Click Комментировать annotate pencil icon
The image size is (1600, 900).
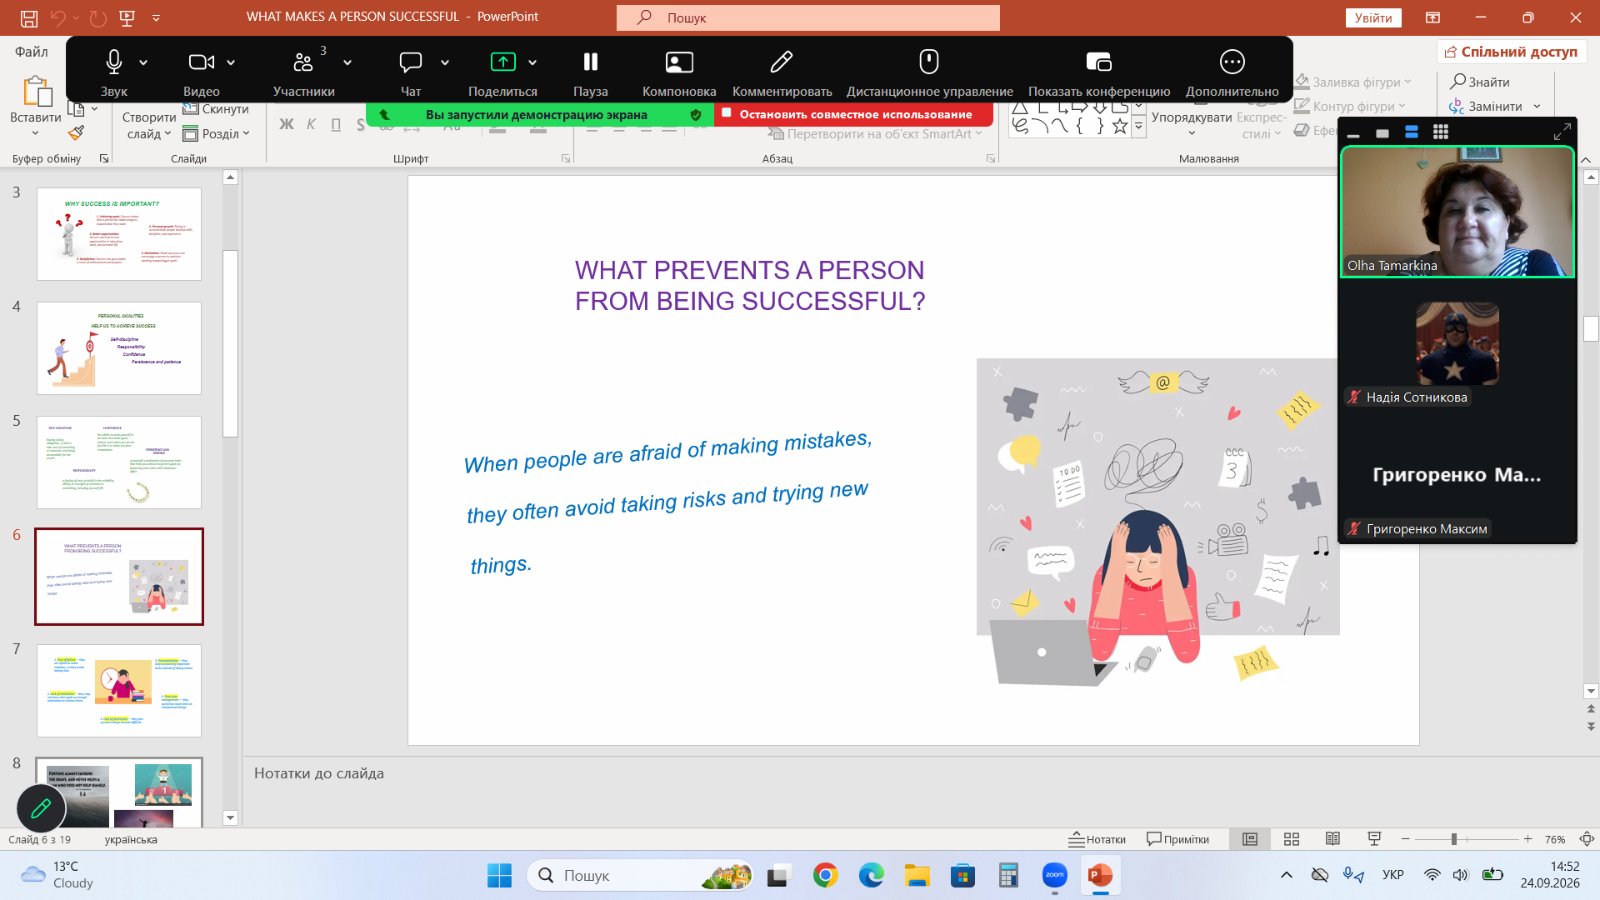[x=782, y=62]
